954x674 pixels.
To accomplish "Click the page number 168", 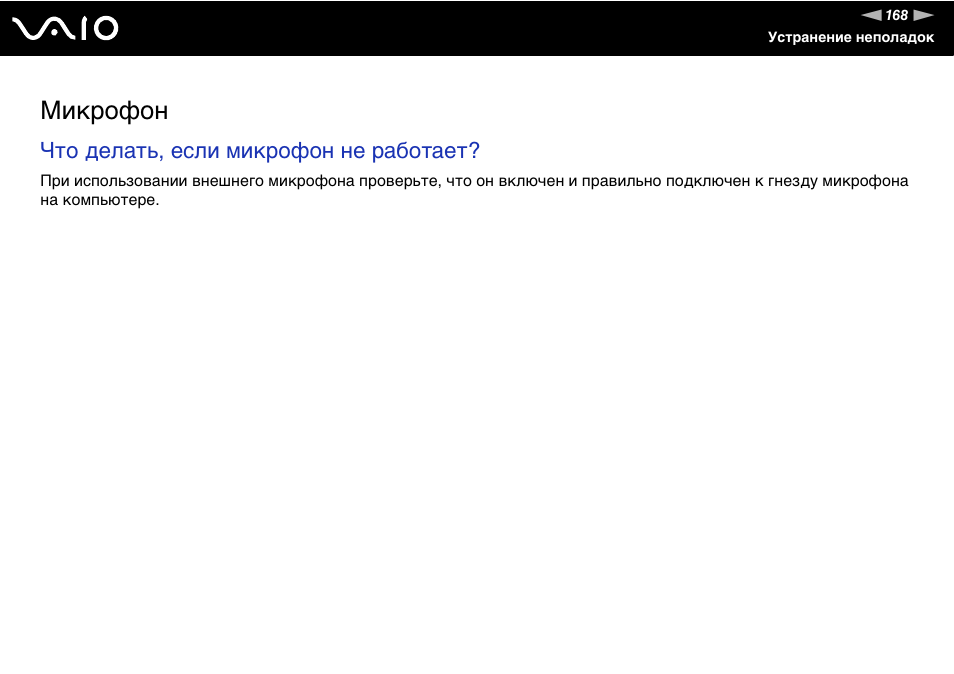I will click(897, 15).
